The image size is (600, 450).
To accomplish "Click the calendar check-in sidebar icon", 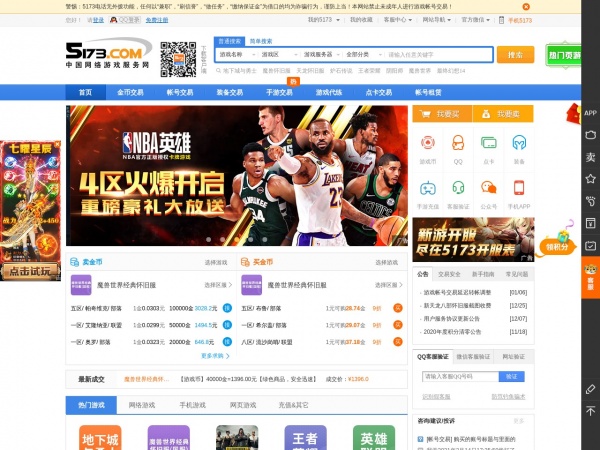I will (x=590, y=245).
